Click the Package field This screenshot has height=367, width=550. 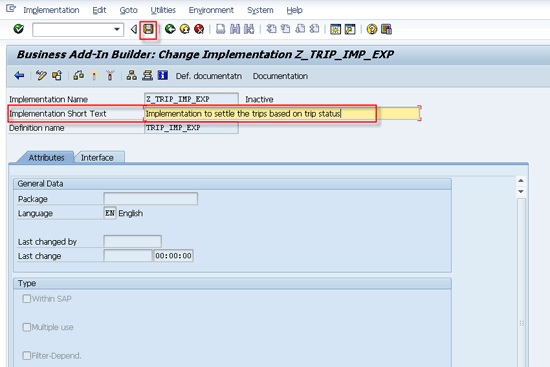(150, 199)
